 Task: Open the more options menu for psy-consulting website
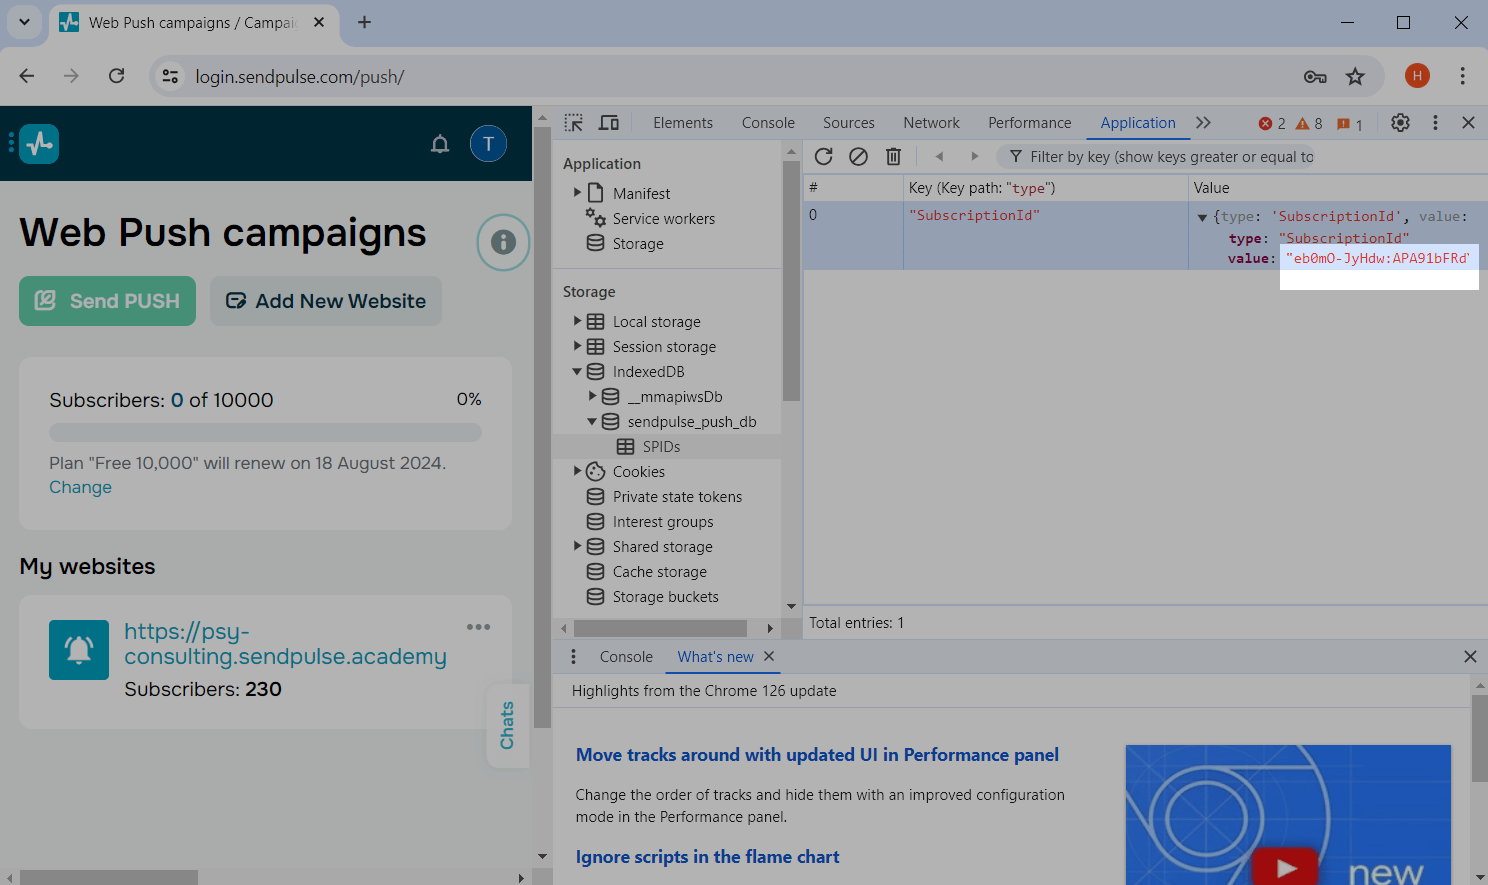[x=479, y=627]
